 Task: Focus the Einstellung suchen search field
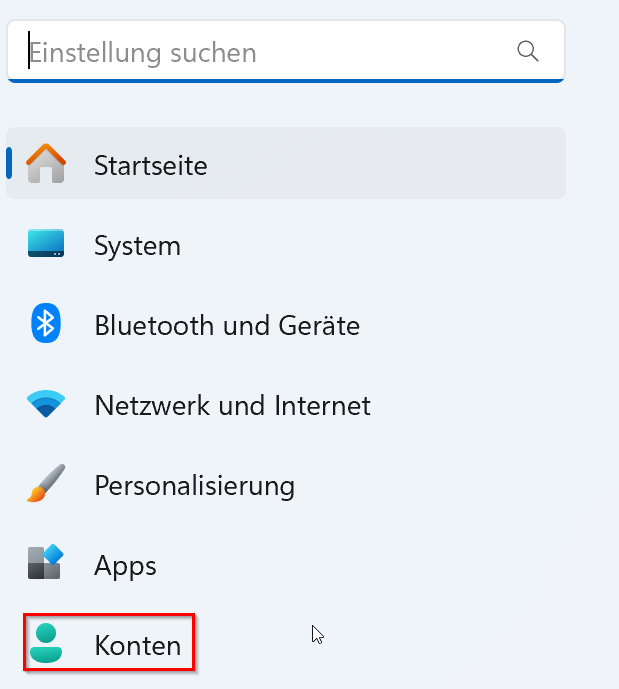point(286,51)
